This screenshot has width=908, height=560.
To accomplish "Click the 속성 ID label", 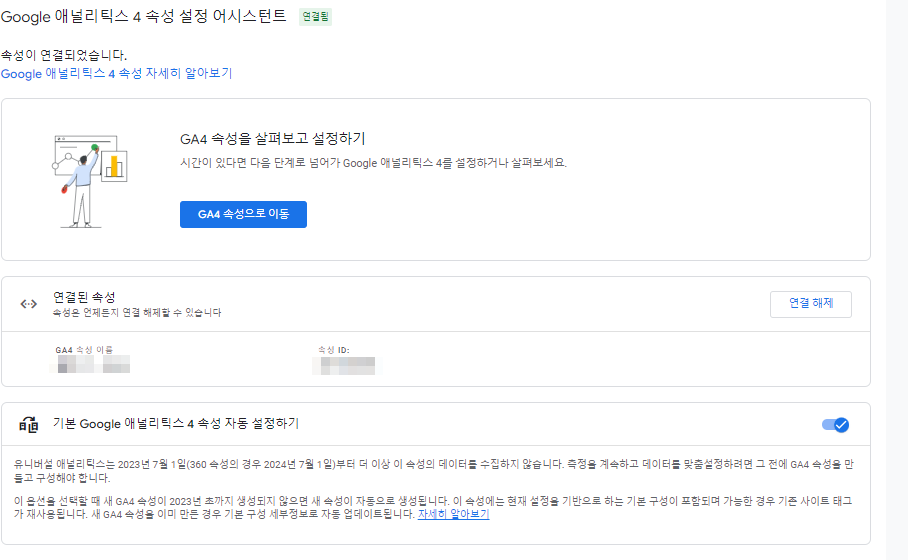I will (334, 350).
